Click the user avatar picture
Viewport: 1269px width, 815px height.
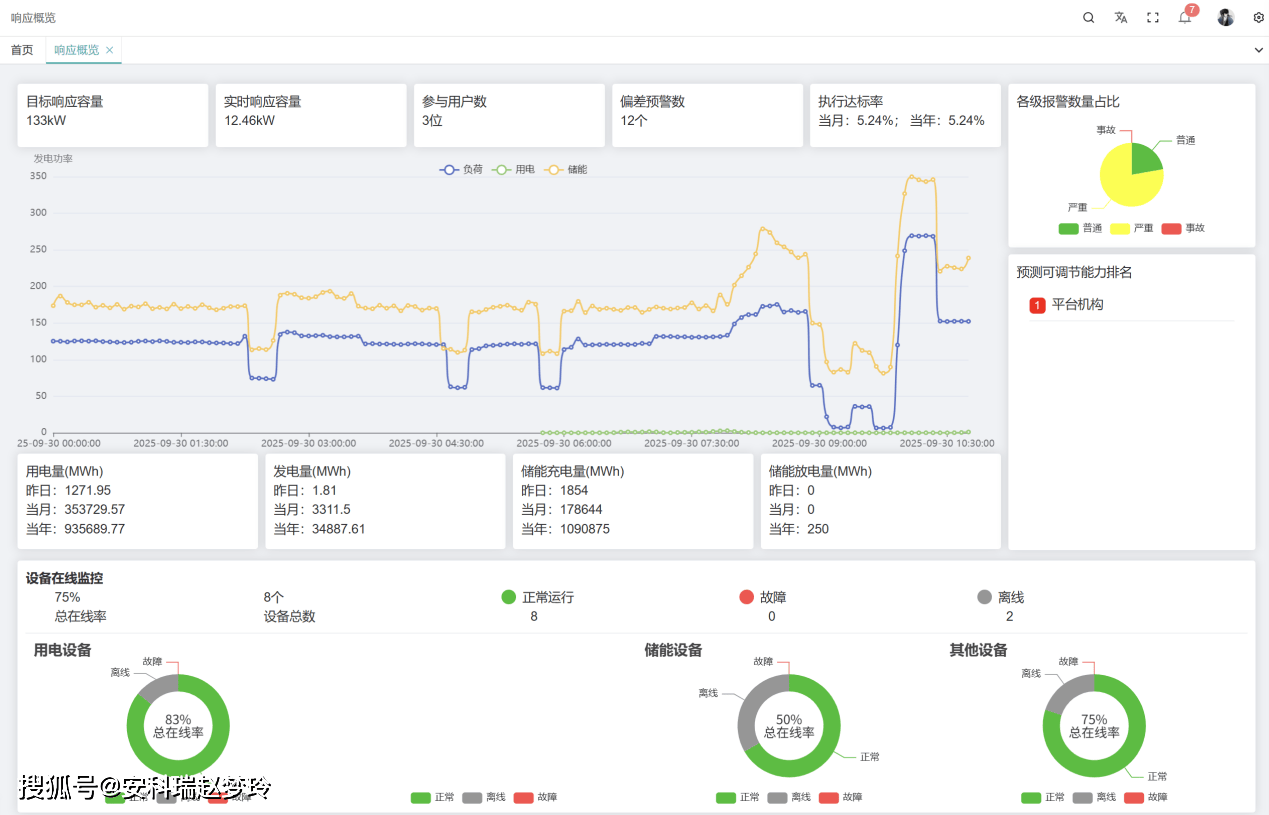pyautogui.click(x=1225, y=18)
